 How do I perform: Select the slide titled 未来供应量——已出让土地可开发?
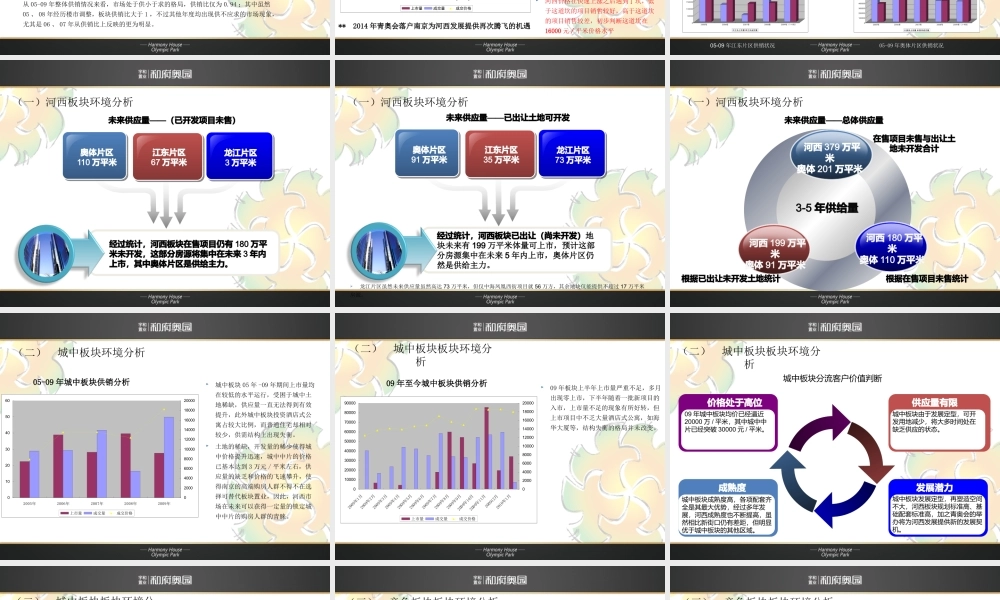(x=500, y=184)
